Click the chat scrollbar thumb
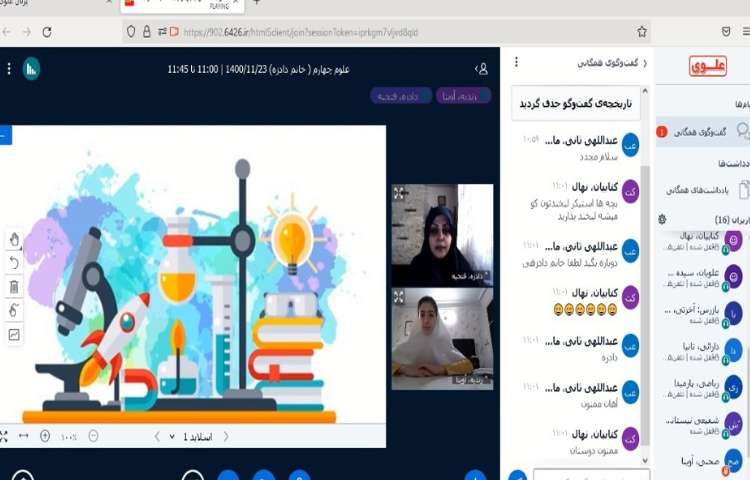 (645, 305)
